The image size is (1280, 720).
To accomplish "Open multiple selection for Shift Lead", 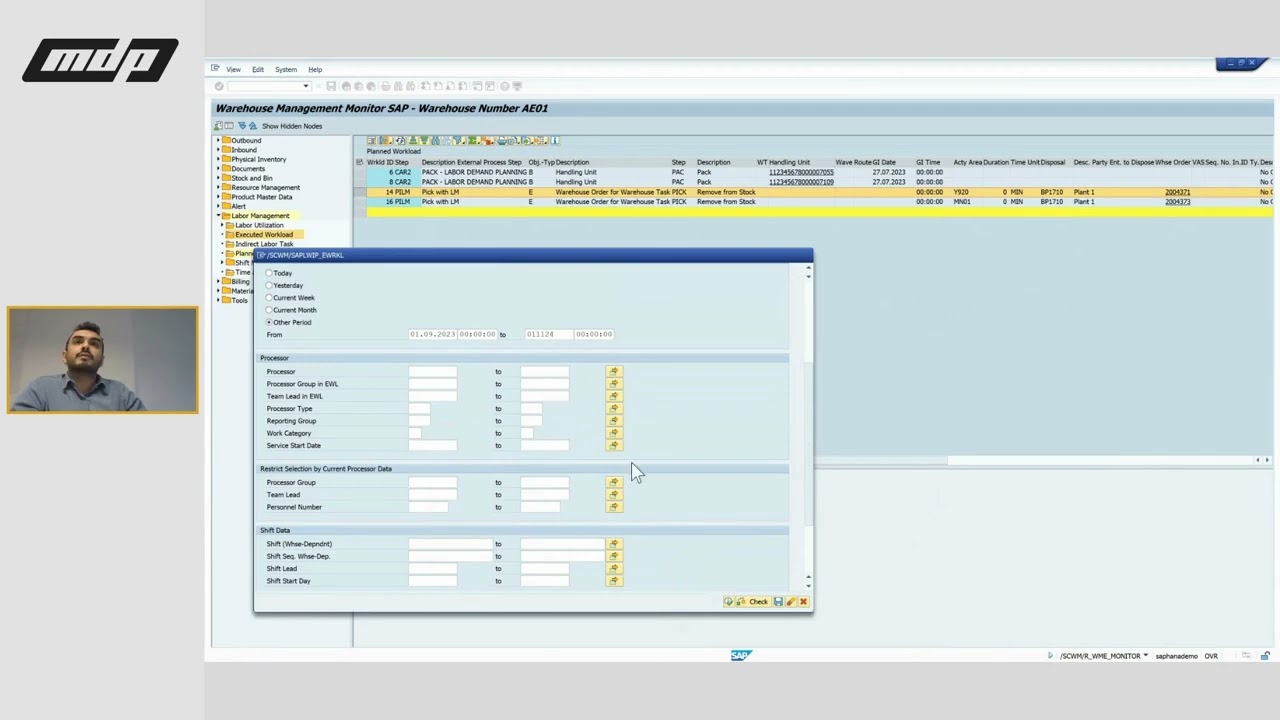I will [x=614, y=569].
